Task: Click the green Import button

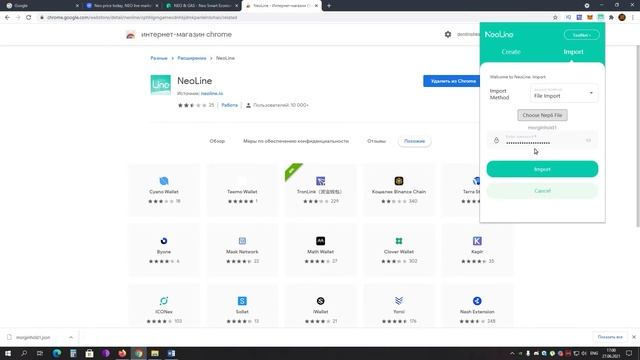Action: (x=542, y=169)
